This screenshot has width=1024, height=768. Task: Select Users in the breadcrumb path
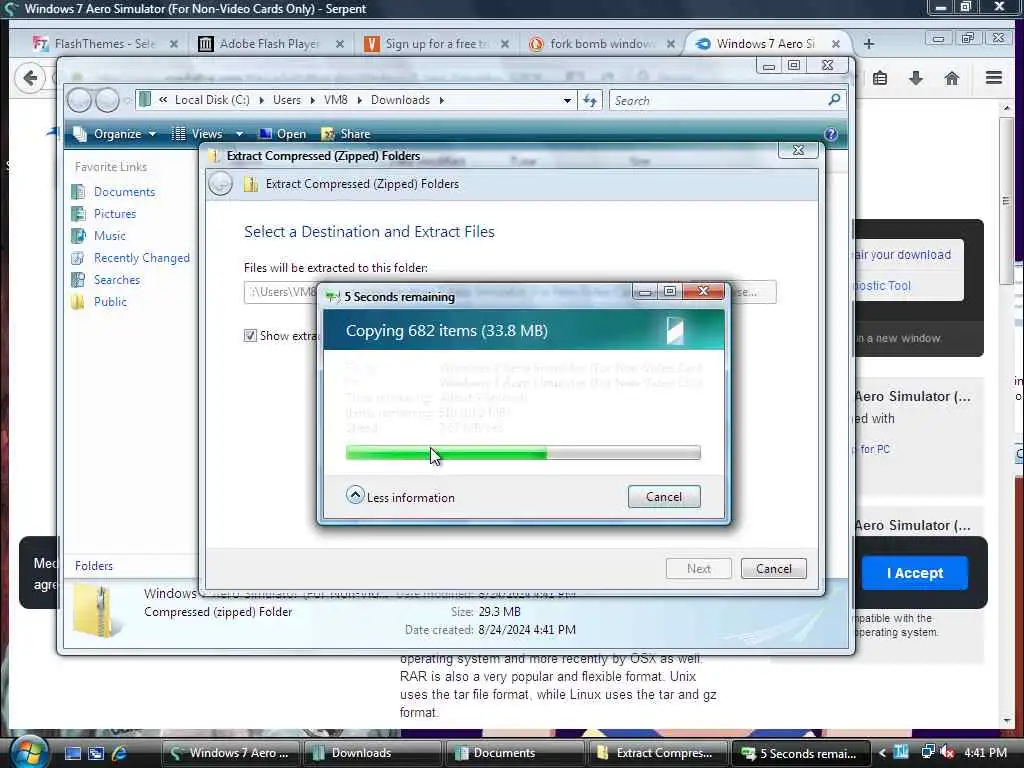point(287,100)
